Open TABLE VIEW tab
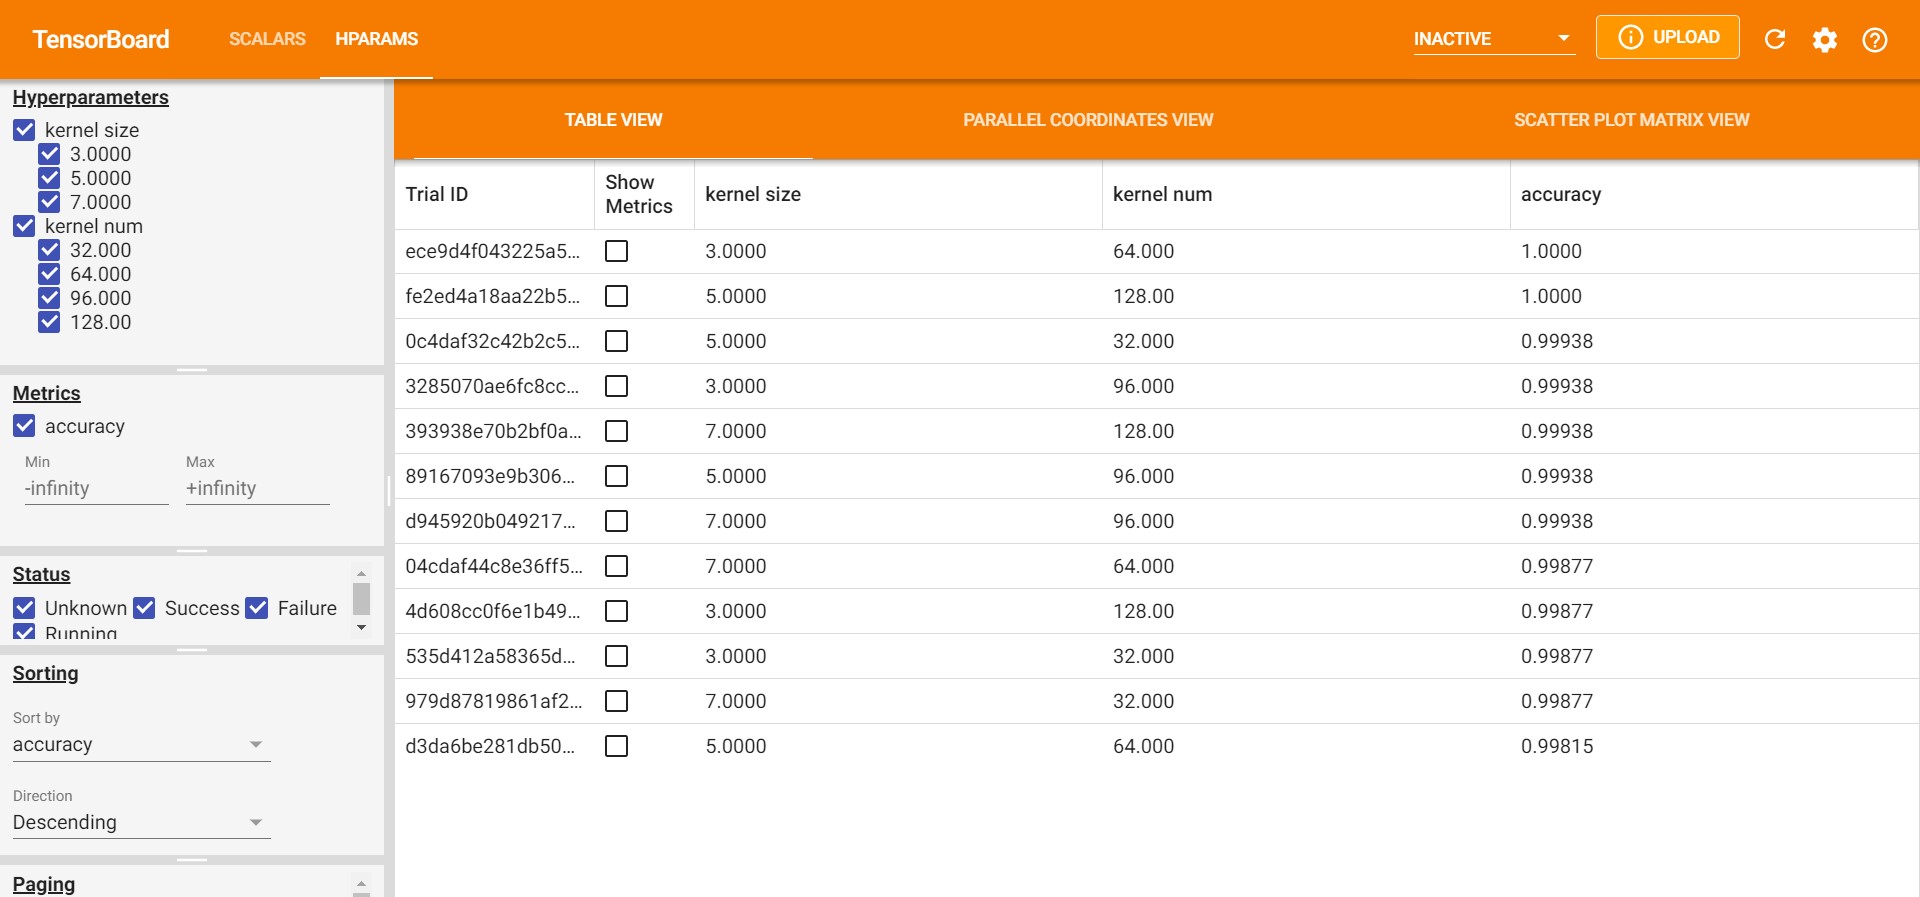The width and height of the screenshot is (1920, 897). point(613,120)
